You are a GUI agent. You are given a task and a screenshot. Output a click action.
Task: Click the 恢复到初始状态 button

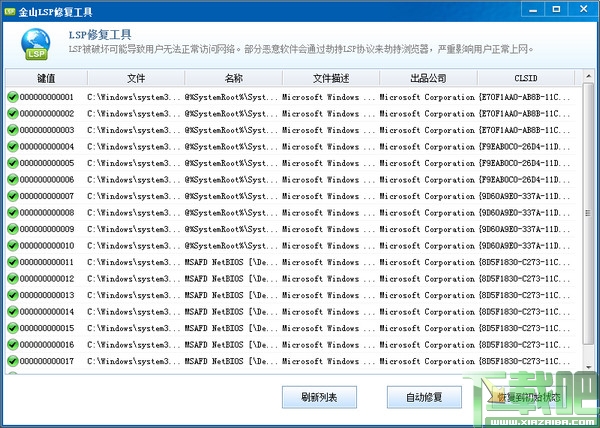pos(529,397)
